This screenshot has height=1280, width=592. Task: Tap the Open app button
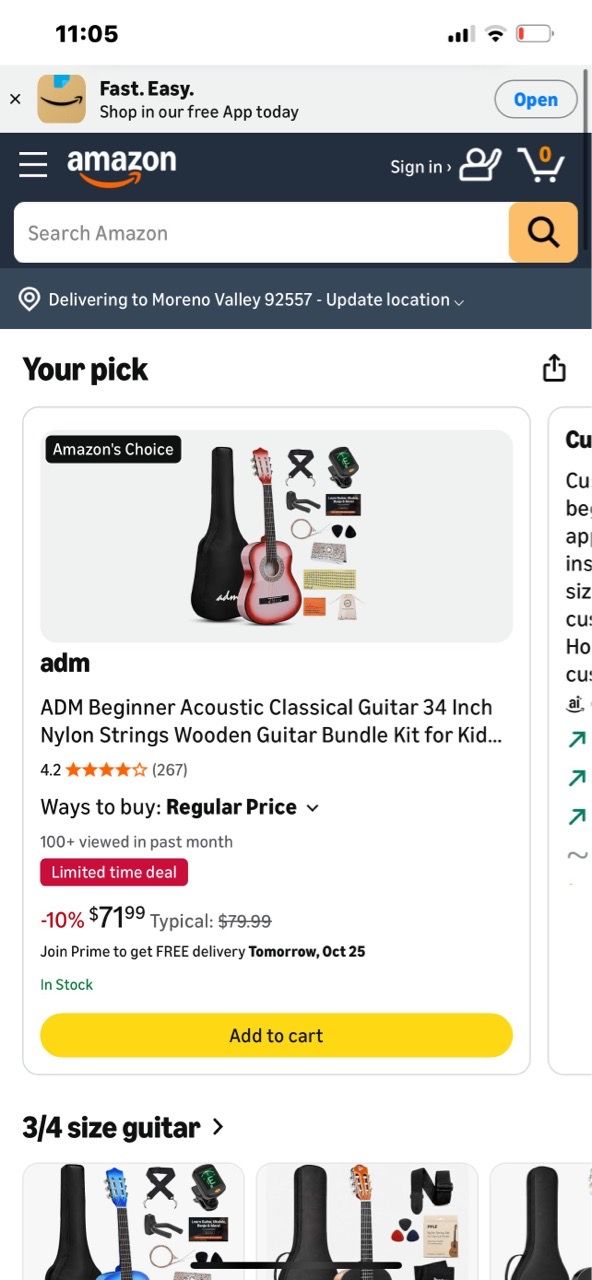click(536, 99)
